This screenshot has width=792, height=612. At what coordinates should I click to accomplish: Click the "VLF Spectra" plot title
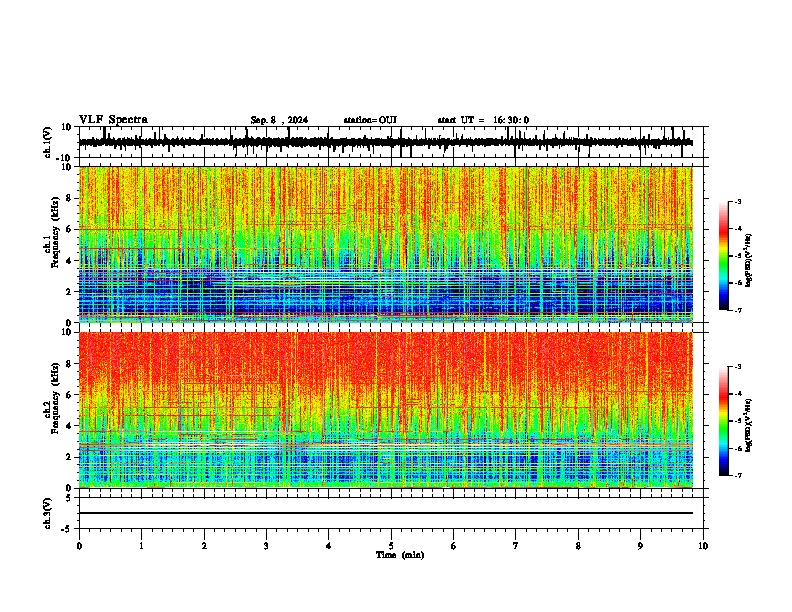tap(113, 120)
